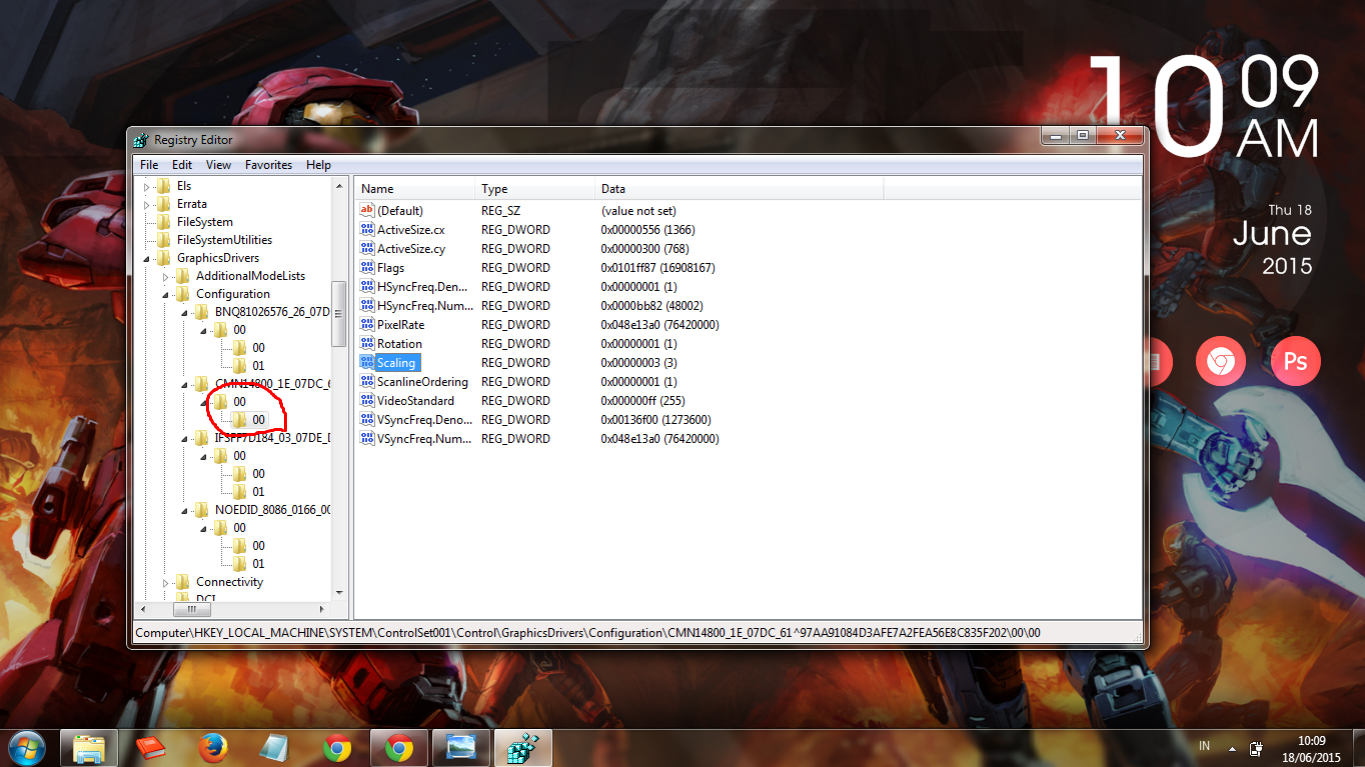The width and height of the screenshot is (1365, 767).
Task: Sort values by the Name column header
Action: [x=415, y=189]
